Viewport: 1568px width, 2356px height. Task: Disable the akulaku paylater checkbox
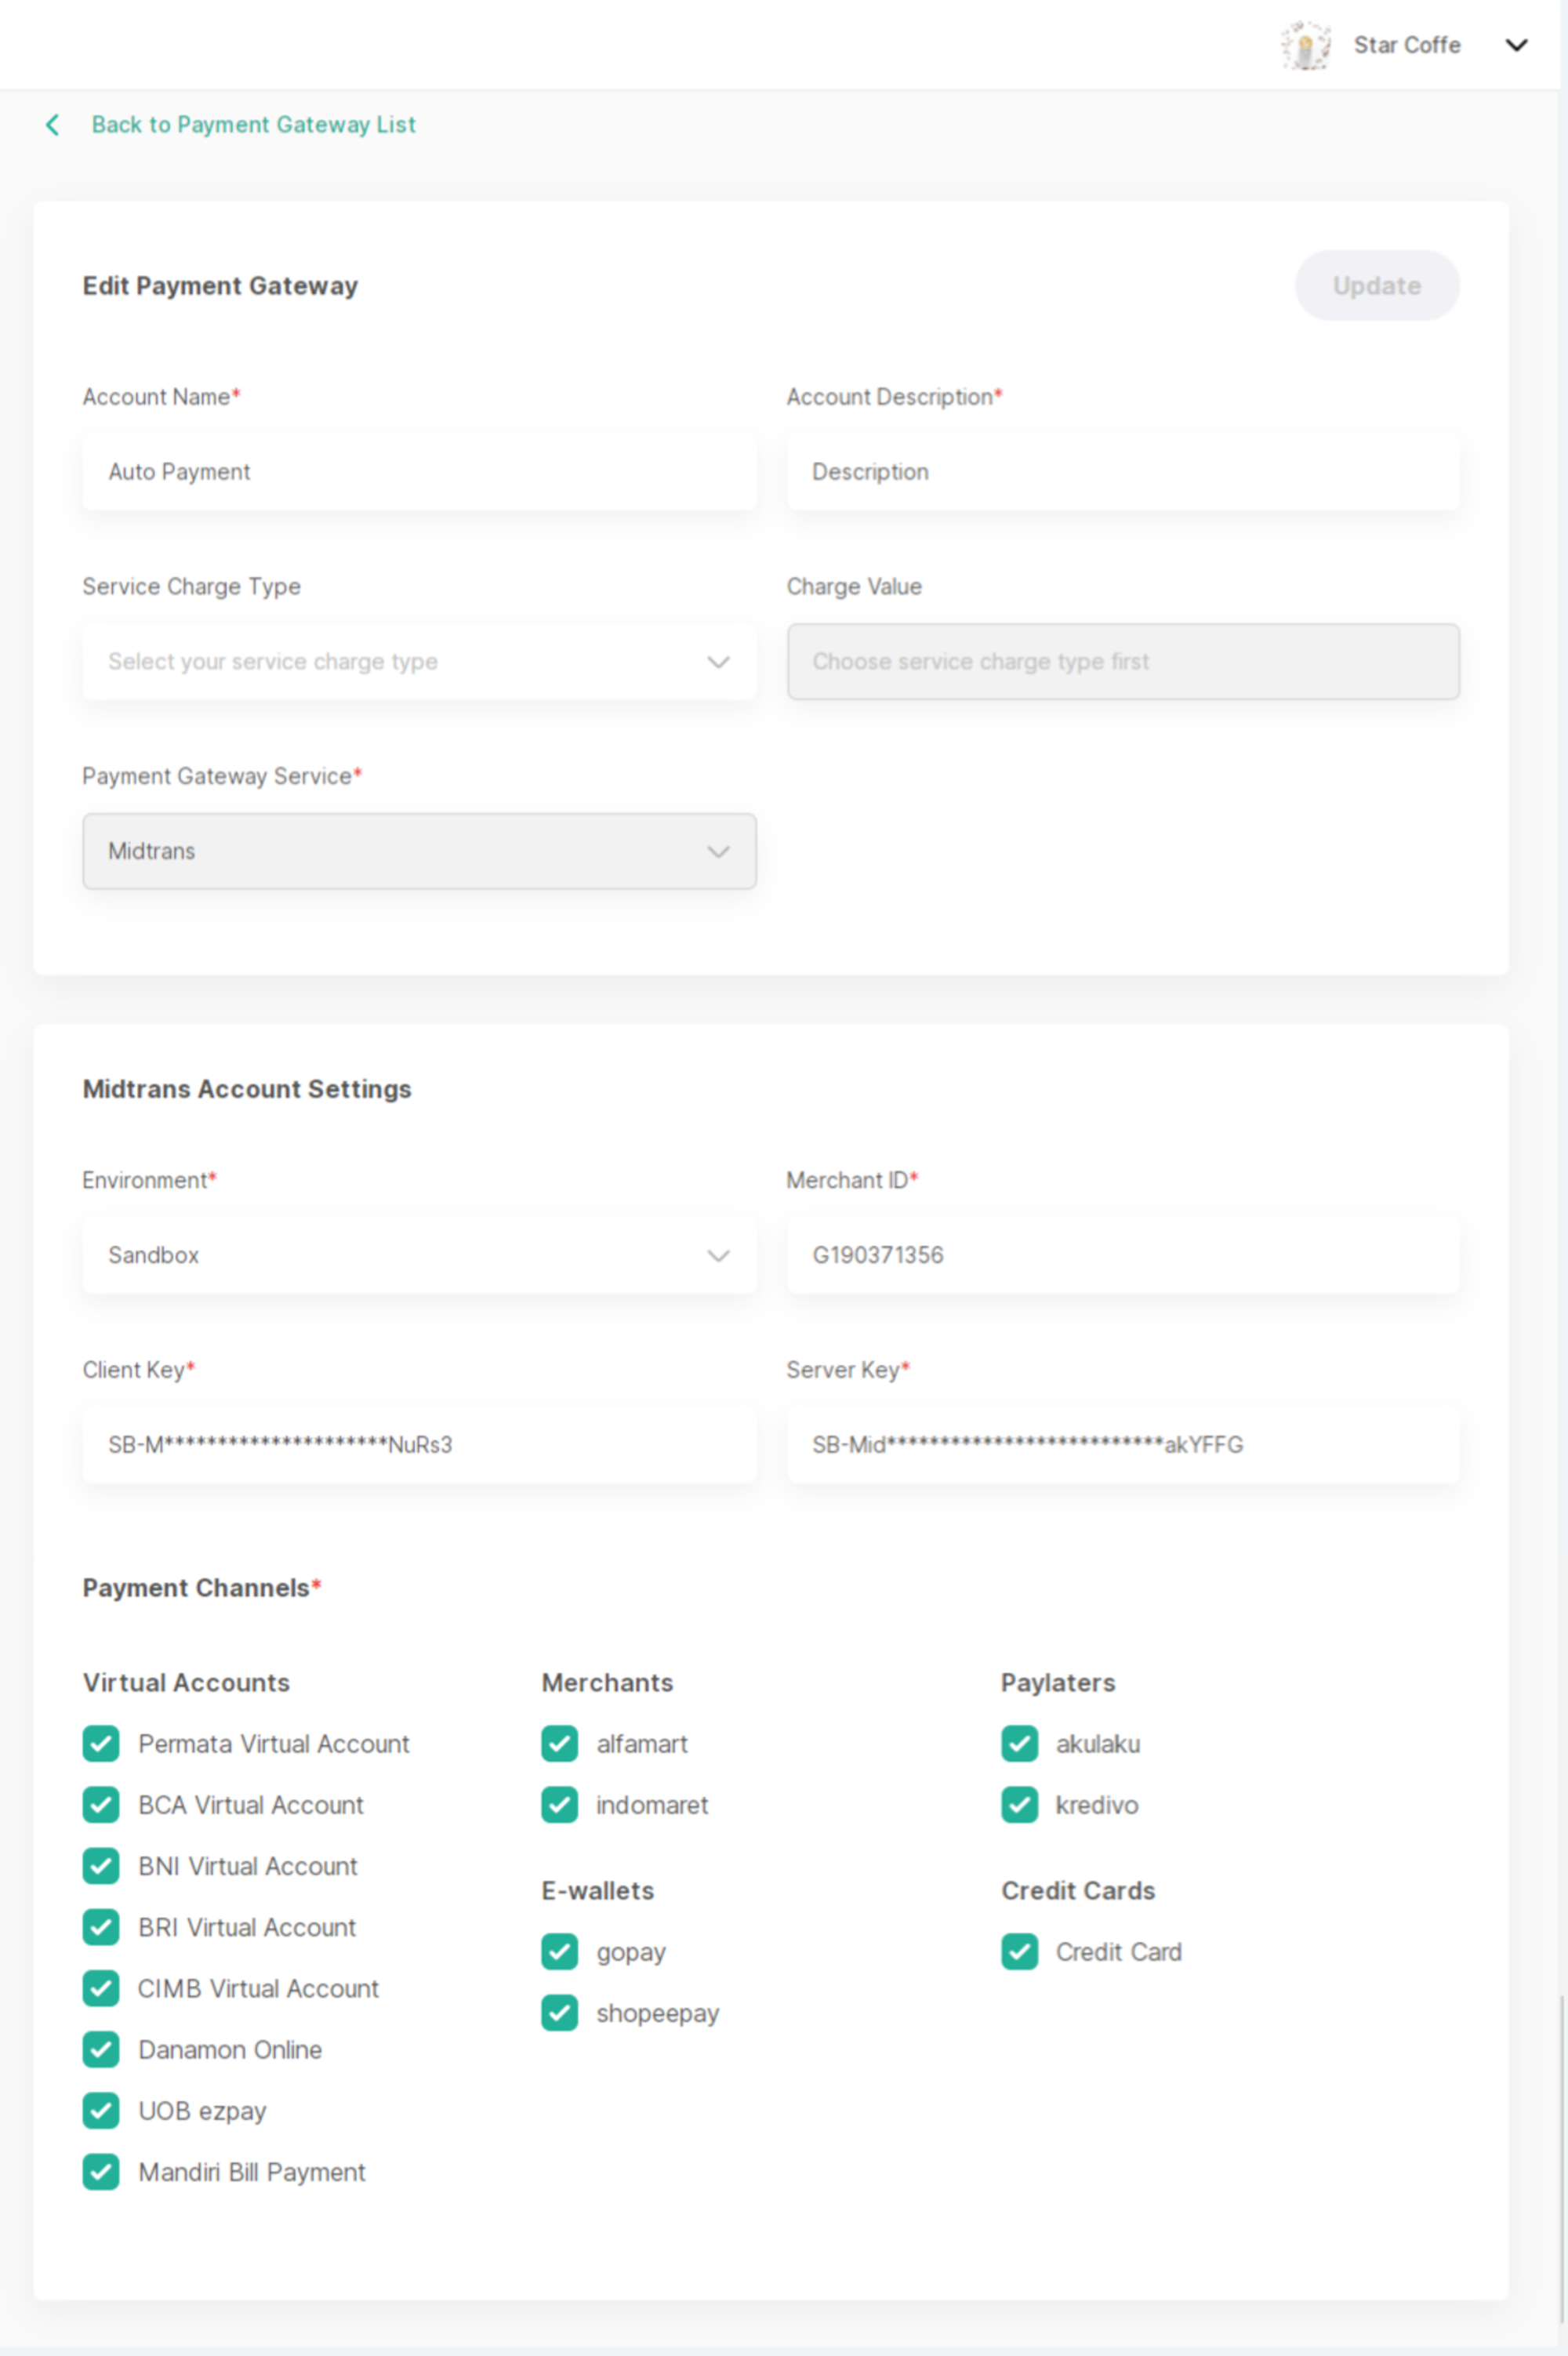pyautogui.click(x=1019, y=1744)
